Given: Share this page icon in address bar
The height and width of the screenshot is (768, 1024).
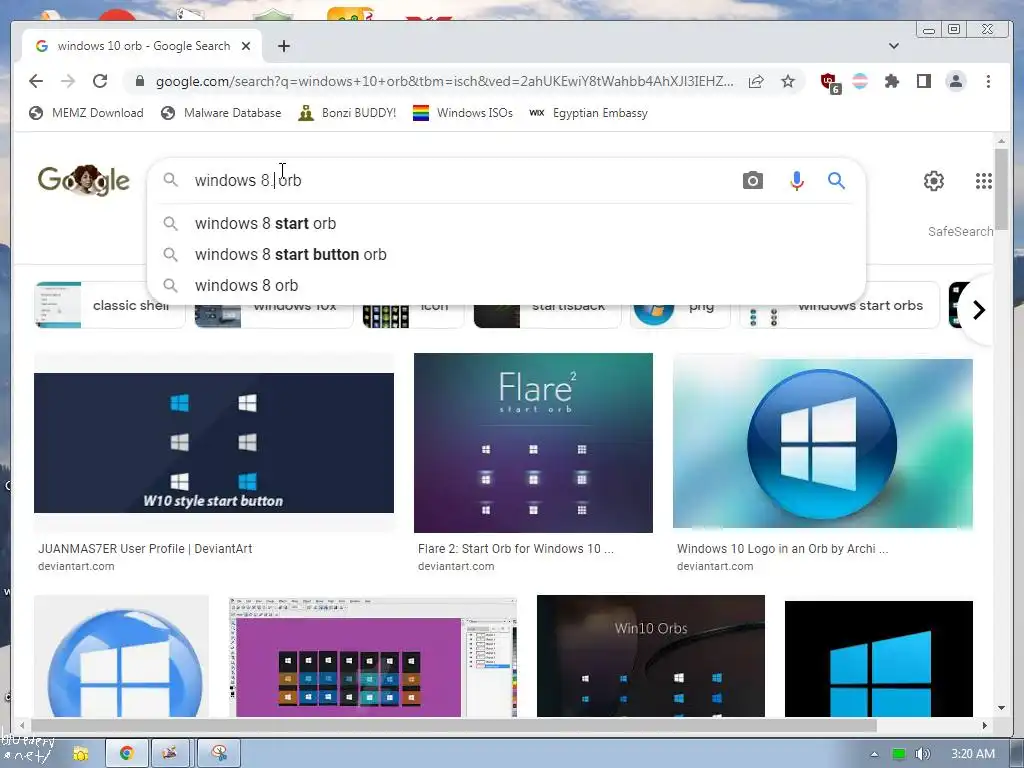Looking at the screenshot, I should click(x=756, y=81).
